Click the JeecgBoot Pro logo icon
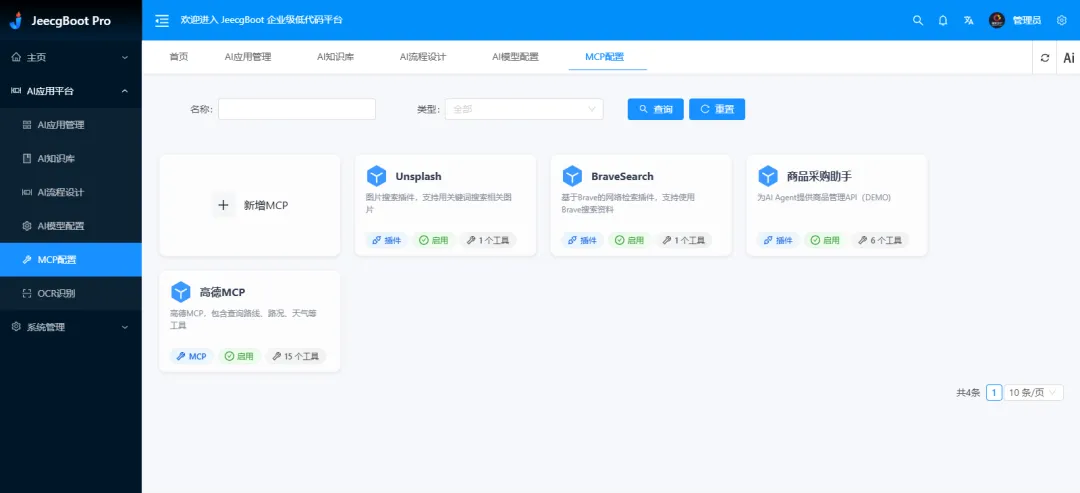The image size is (1080, 493). pos(16,20)
